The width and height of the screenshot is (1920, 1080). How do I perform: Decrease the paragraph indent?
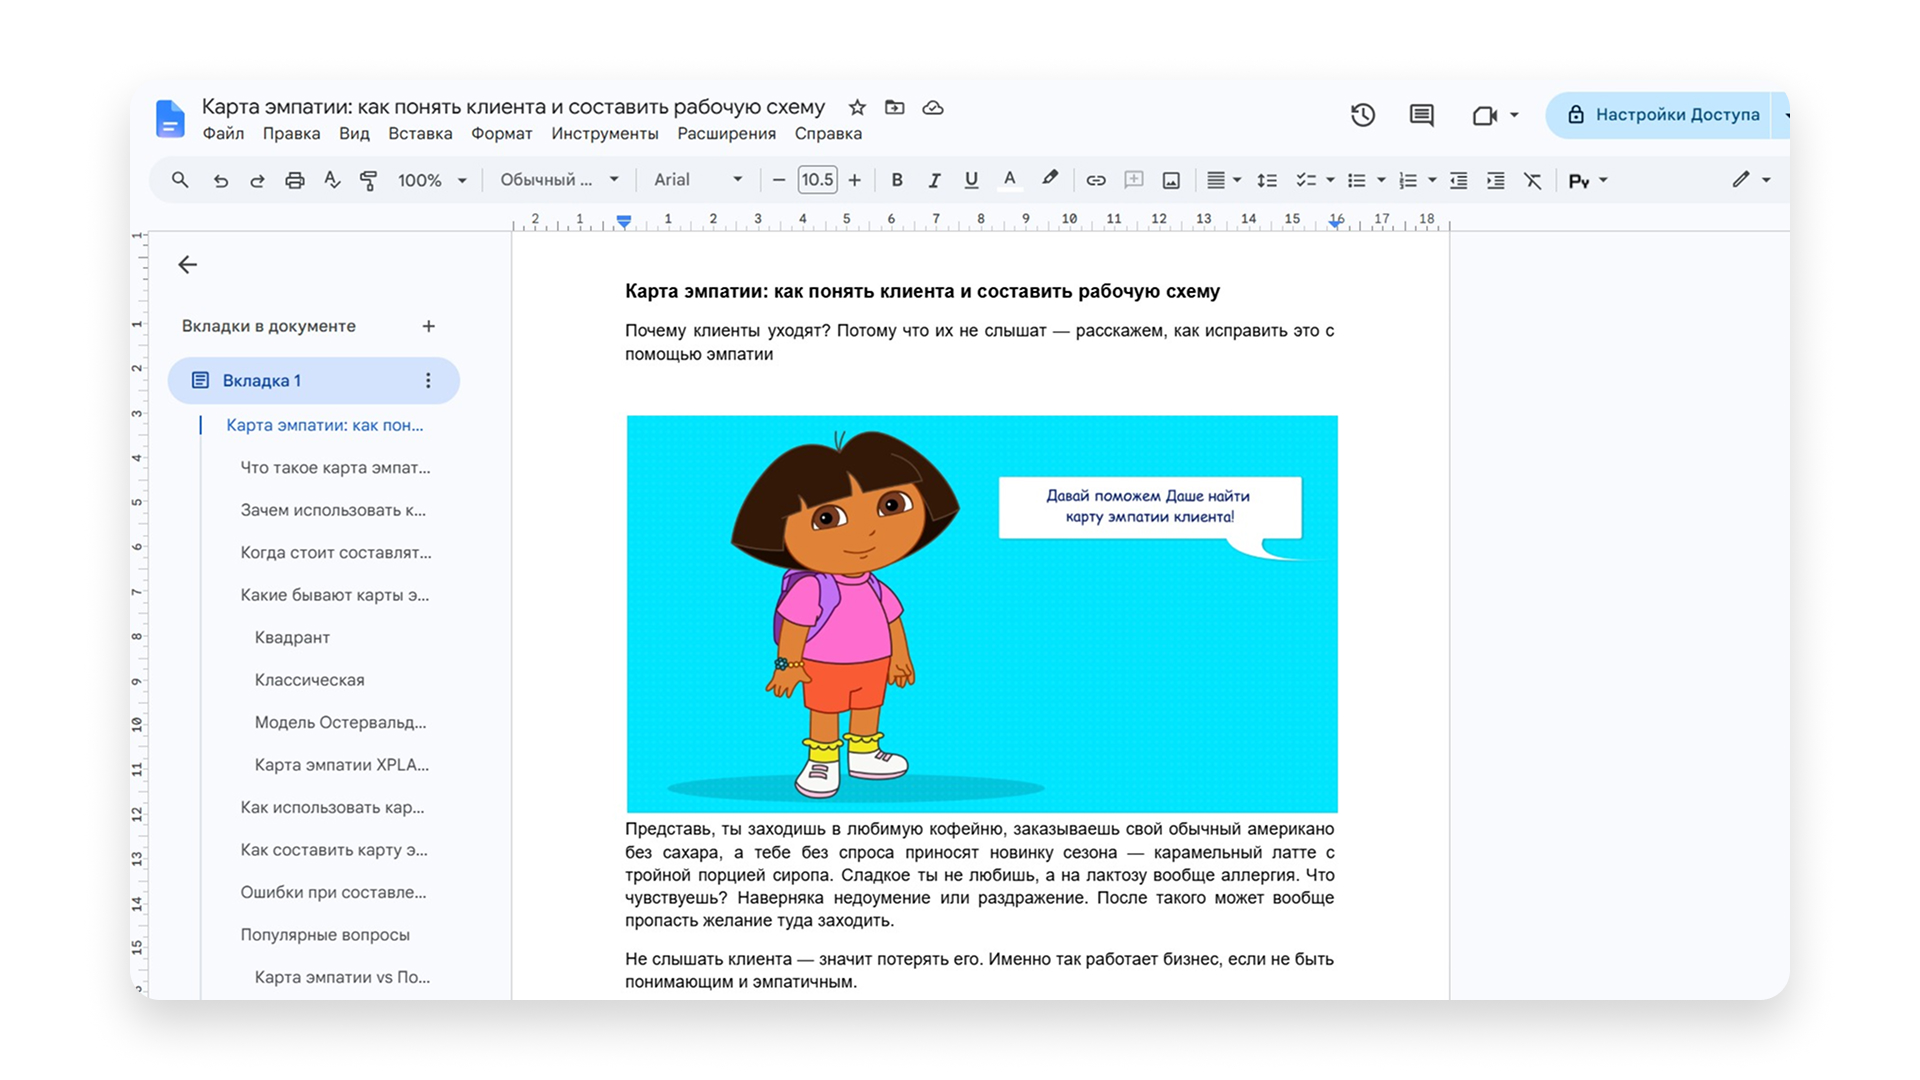coord(1459,180)
